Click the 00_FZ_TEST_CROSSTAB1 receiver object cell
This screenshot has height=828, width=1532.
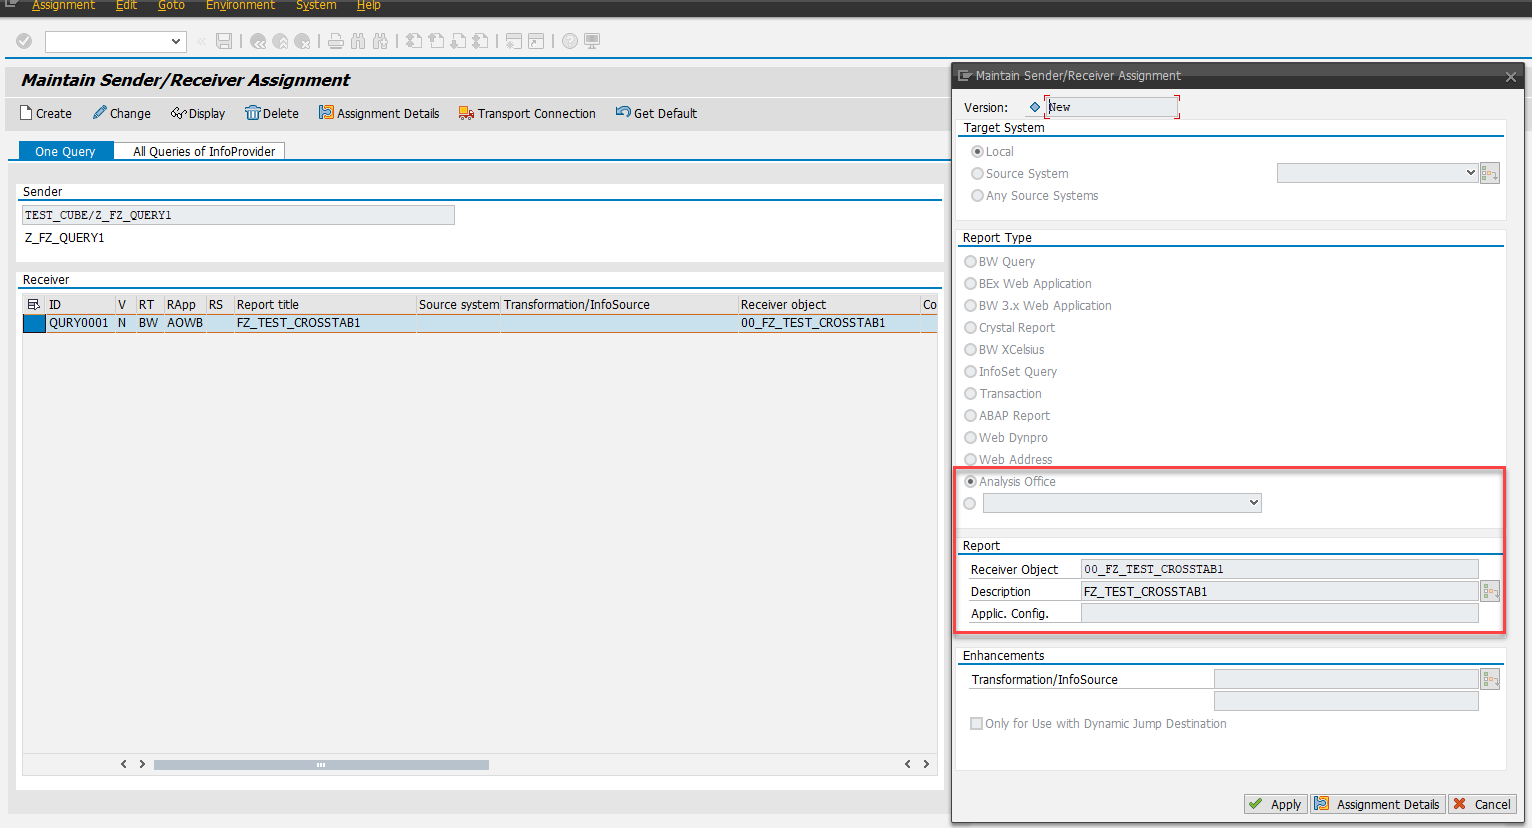pyautogui.click(x=829, y=323)
